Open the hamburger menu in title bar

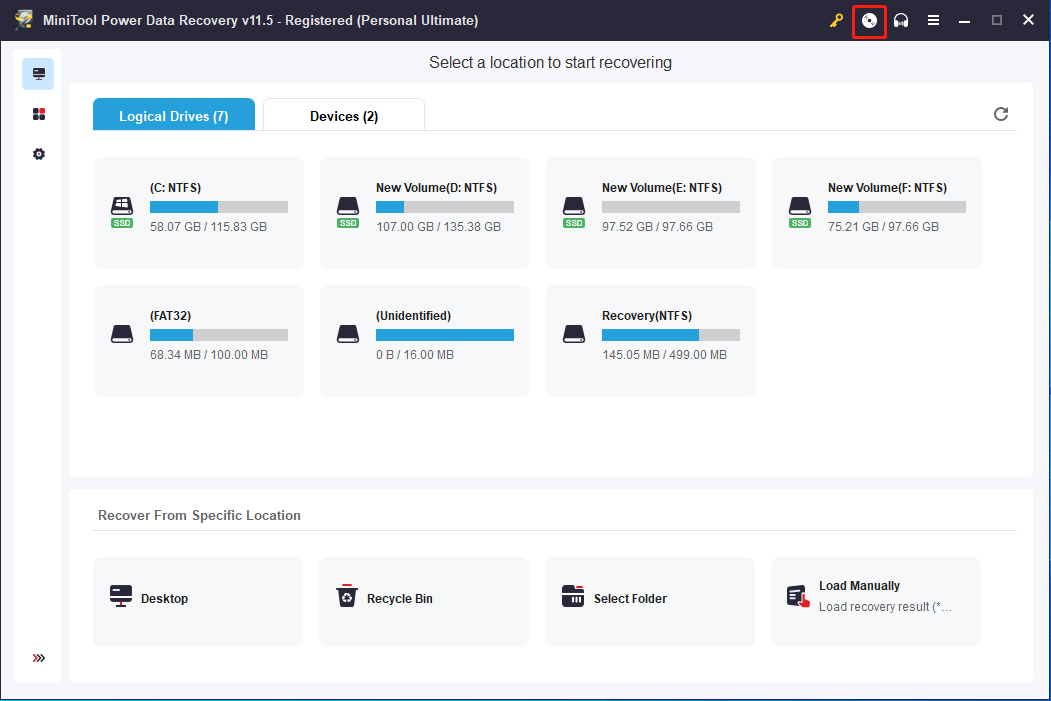[x=933, y=21]
